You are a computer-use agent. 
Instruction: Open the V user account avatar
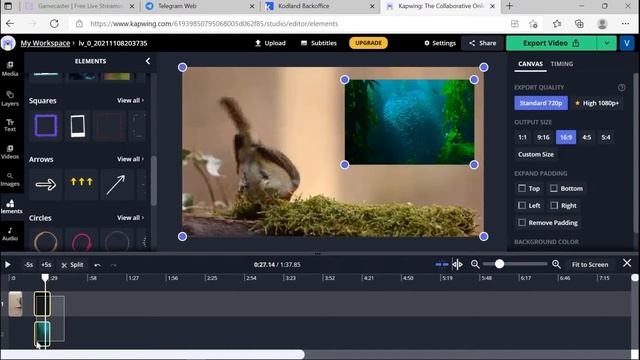(x=627, y=43)
